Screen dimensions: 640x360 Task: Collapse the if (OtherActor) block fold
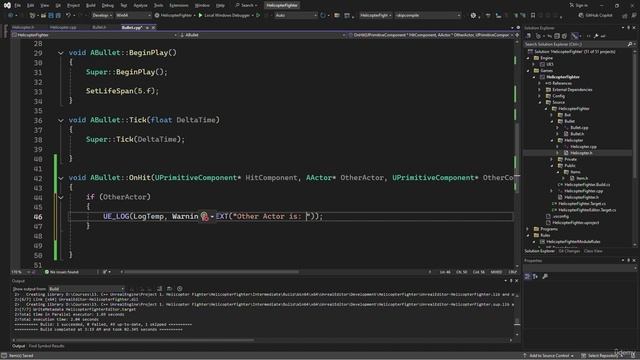point(61,197)
